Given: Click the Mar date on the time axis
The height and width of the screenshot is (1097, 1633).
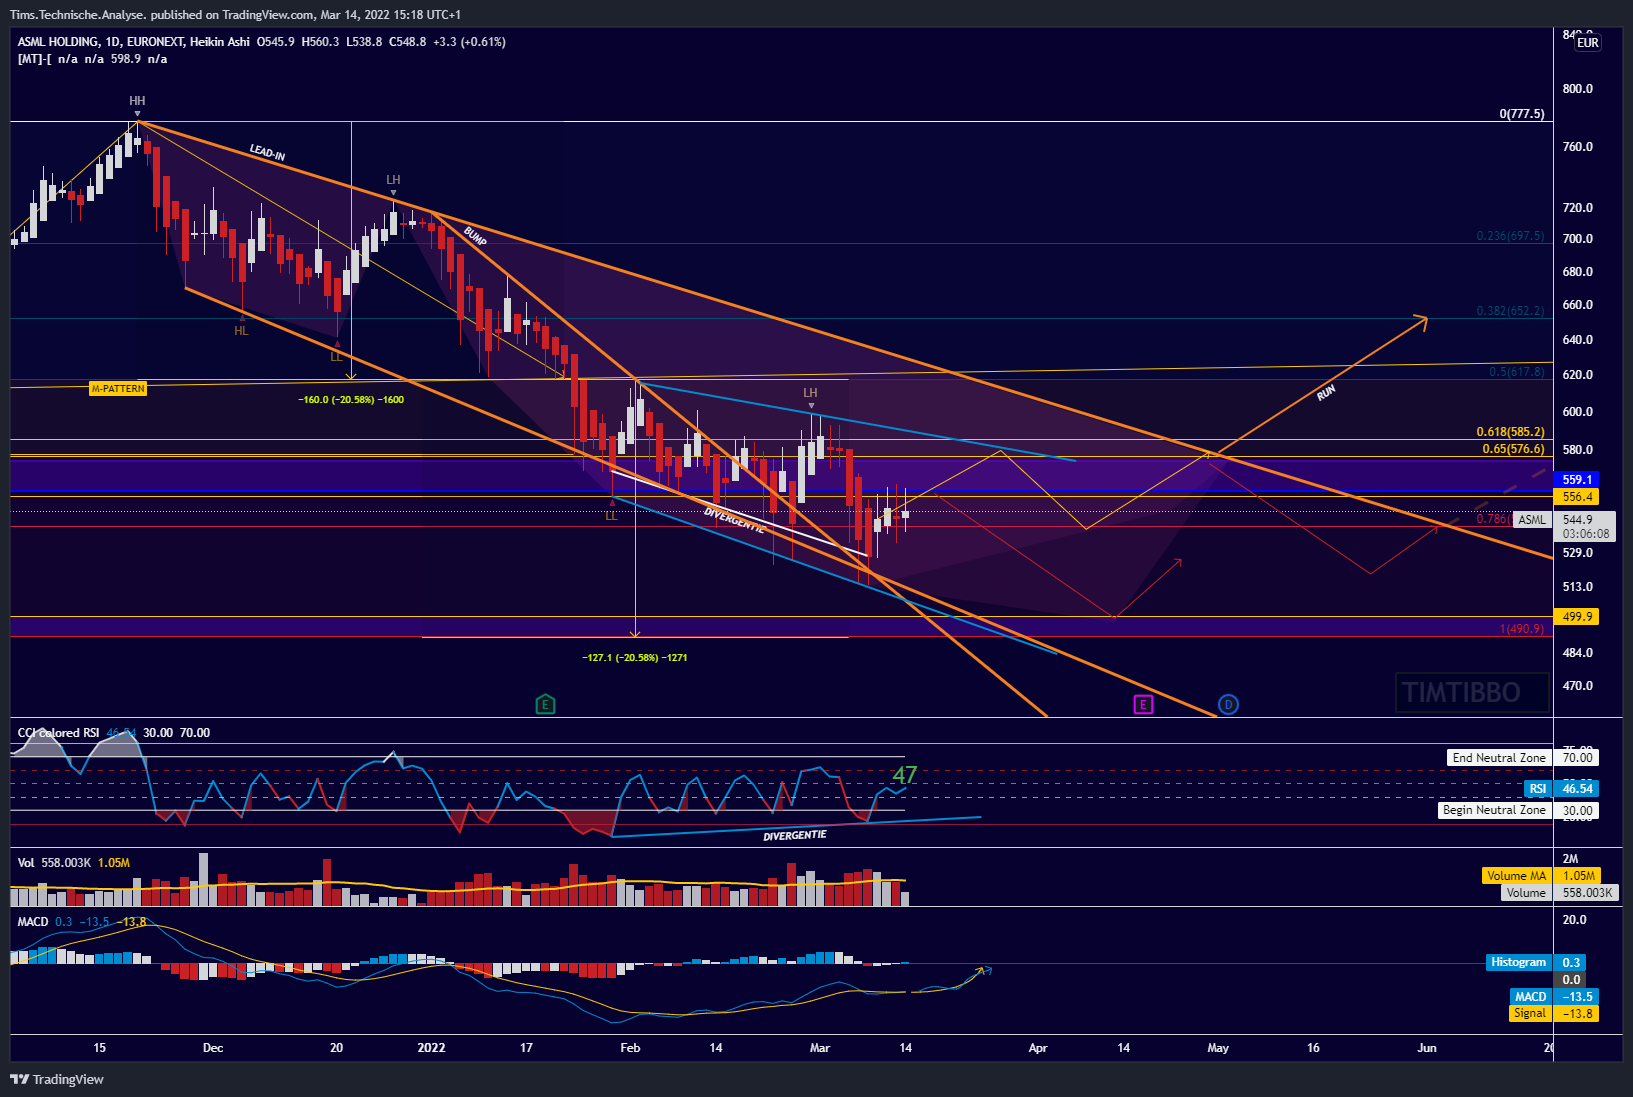Looking at the screenshot, I should [820, 1048].
